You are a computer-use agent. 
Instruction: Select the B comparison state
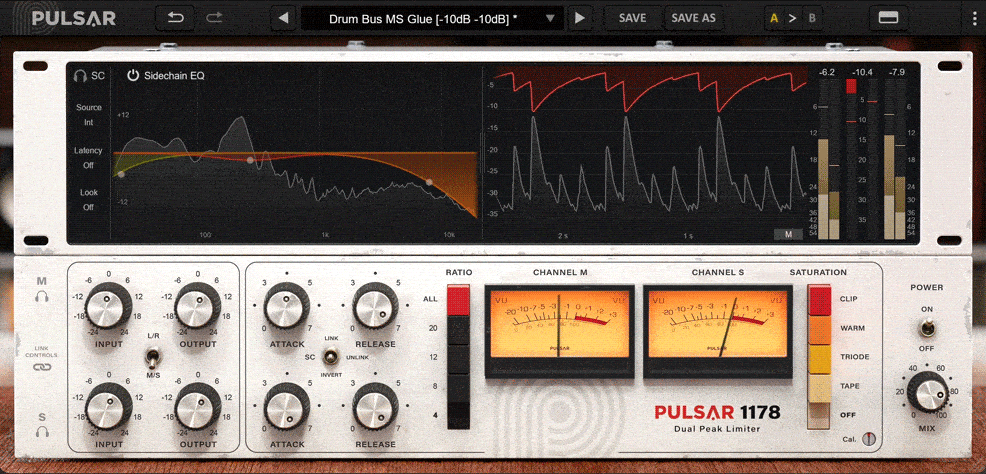pyautogui.click(x=812, y=18)
